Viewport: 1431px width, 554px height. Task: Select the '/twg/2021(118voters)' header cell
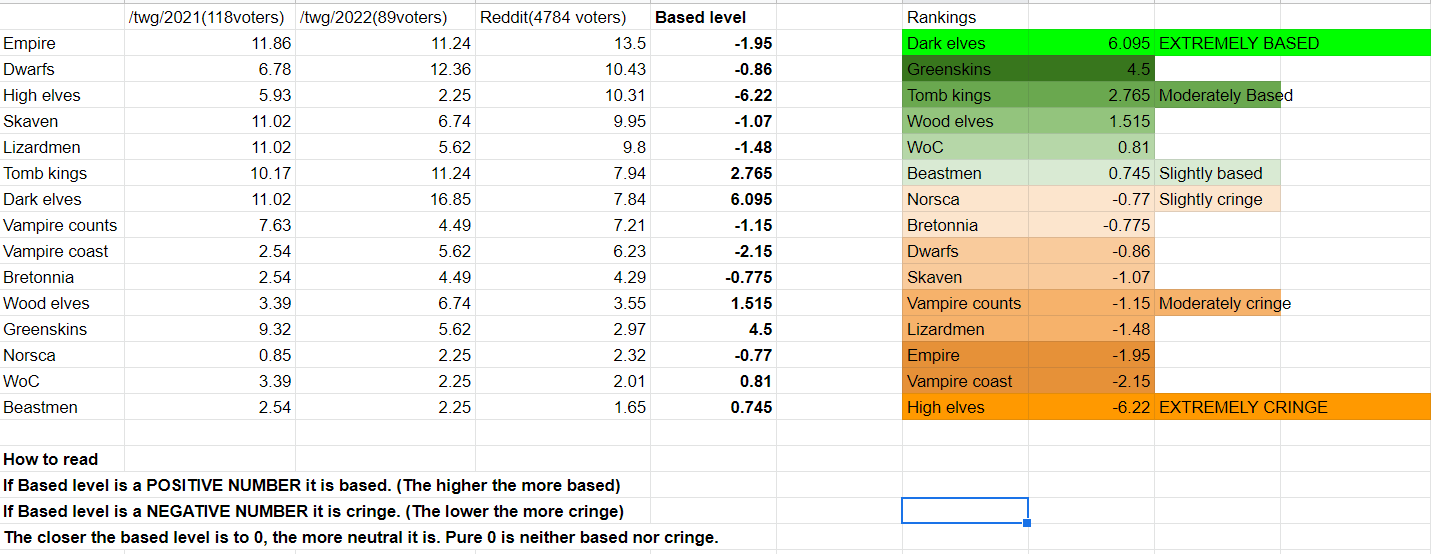[210, 18]
